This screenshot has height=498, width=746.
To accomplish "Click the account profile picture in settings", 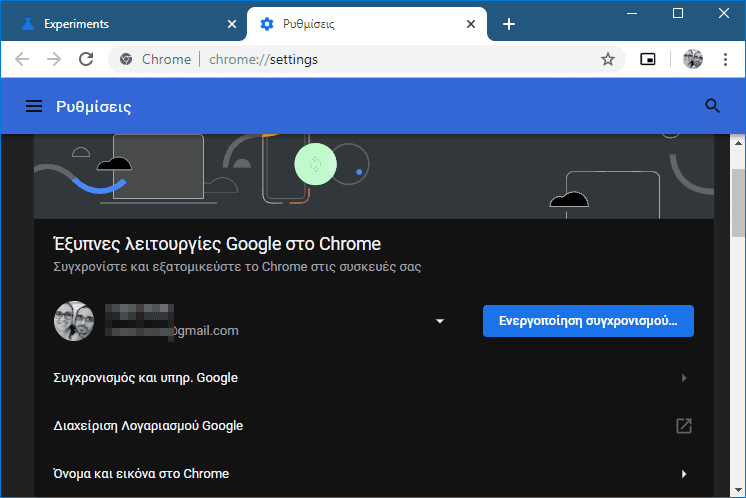I will click(x=74, y=321).
